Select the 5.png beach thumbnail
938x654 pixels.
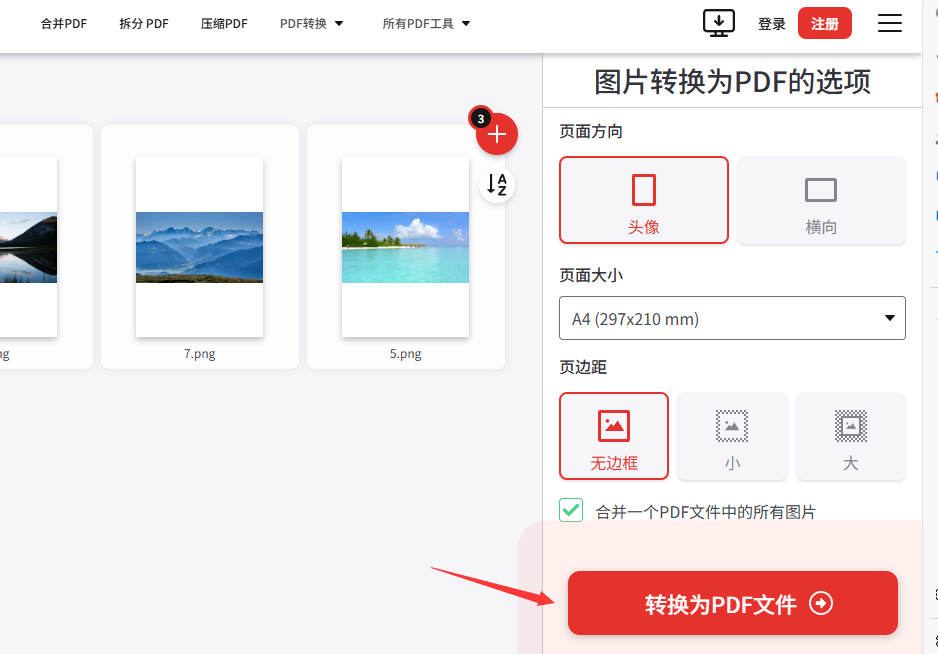coord(405,247)
